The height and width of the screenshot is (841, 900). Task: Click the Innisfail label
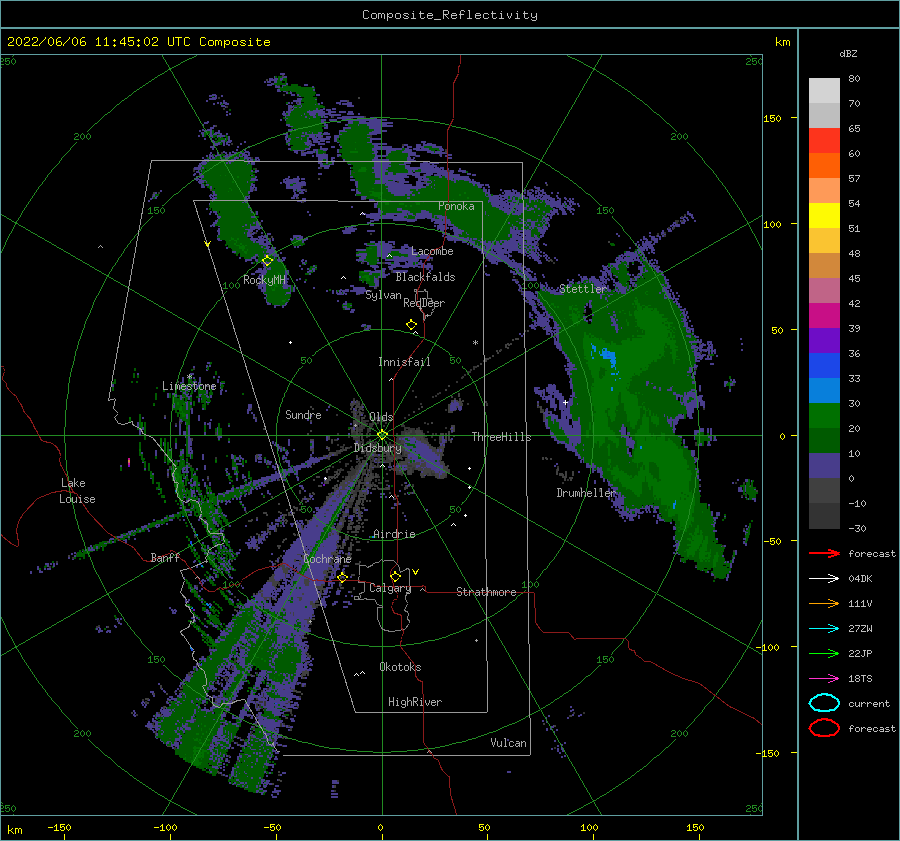click(x=404, y=362)
